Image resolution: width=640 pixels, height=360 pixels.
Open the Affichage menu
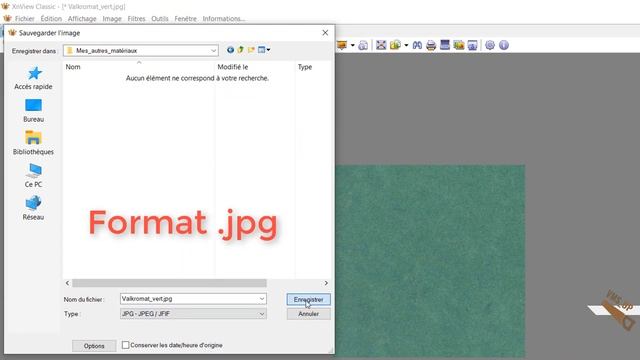coord(82,19)
